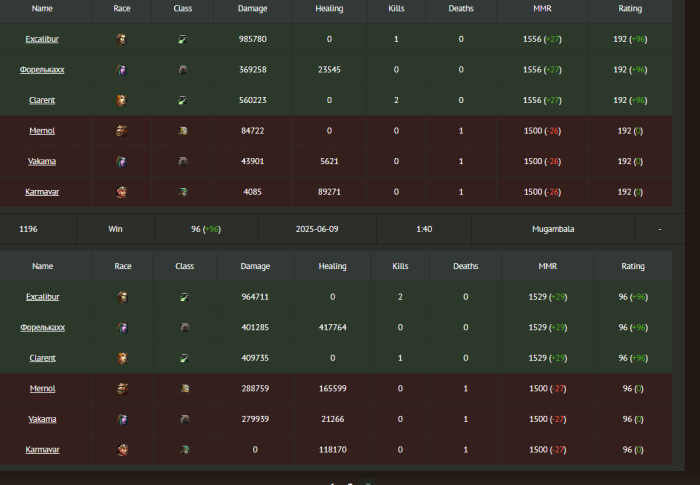Open Excalibur's profile link with rating 192
This screenshot has width=700, height=485.
(41, 40)
